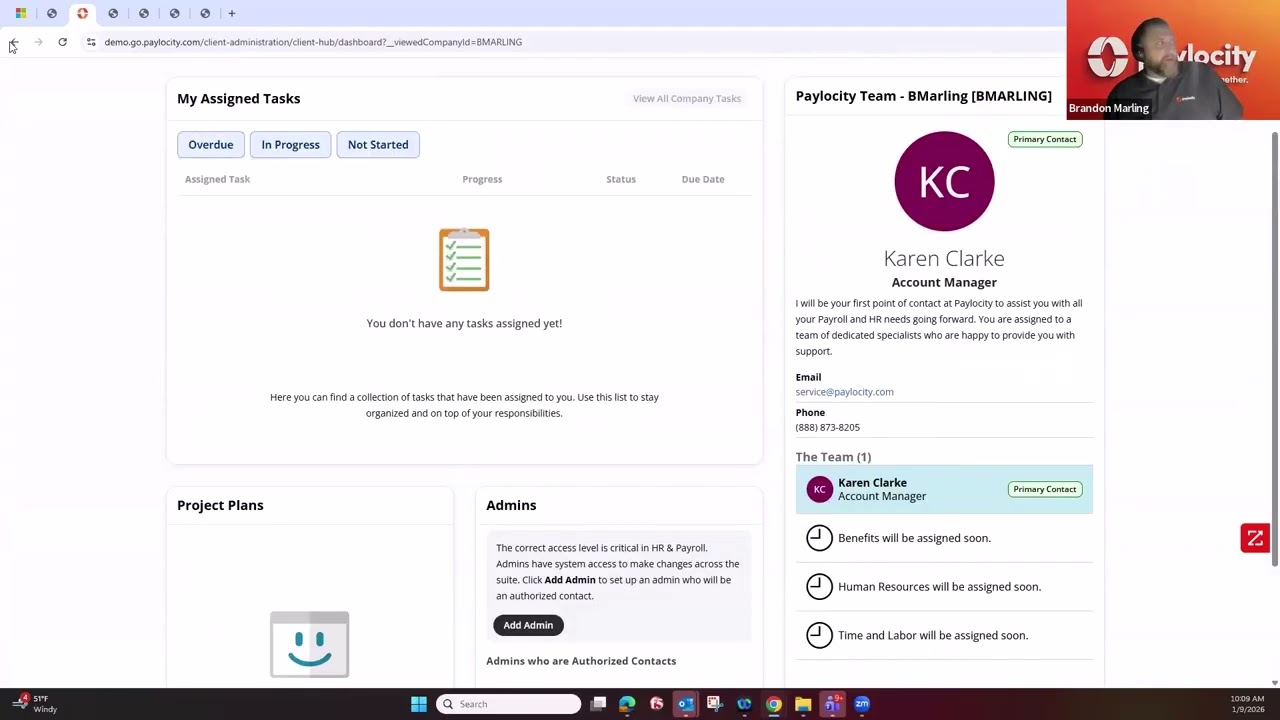
Task: Click 'Admins who are Authorized Contacts' heading
Action: (x=581, y=661)
